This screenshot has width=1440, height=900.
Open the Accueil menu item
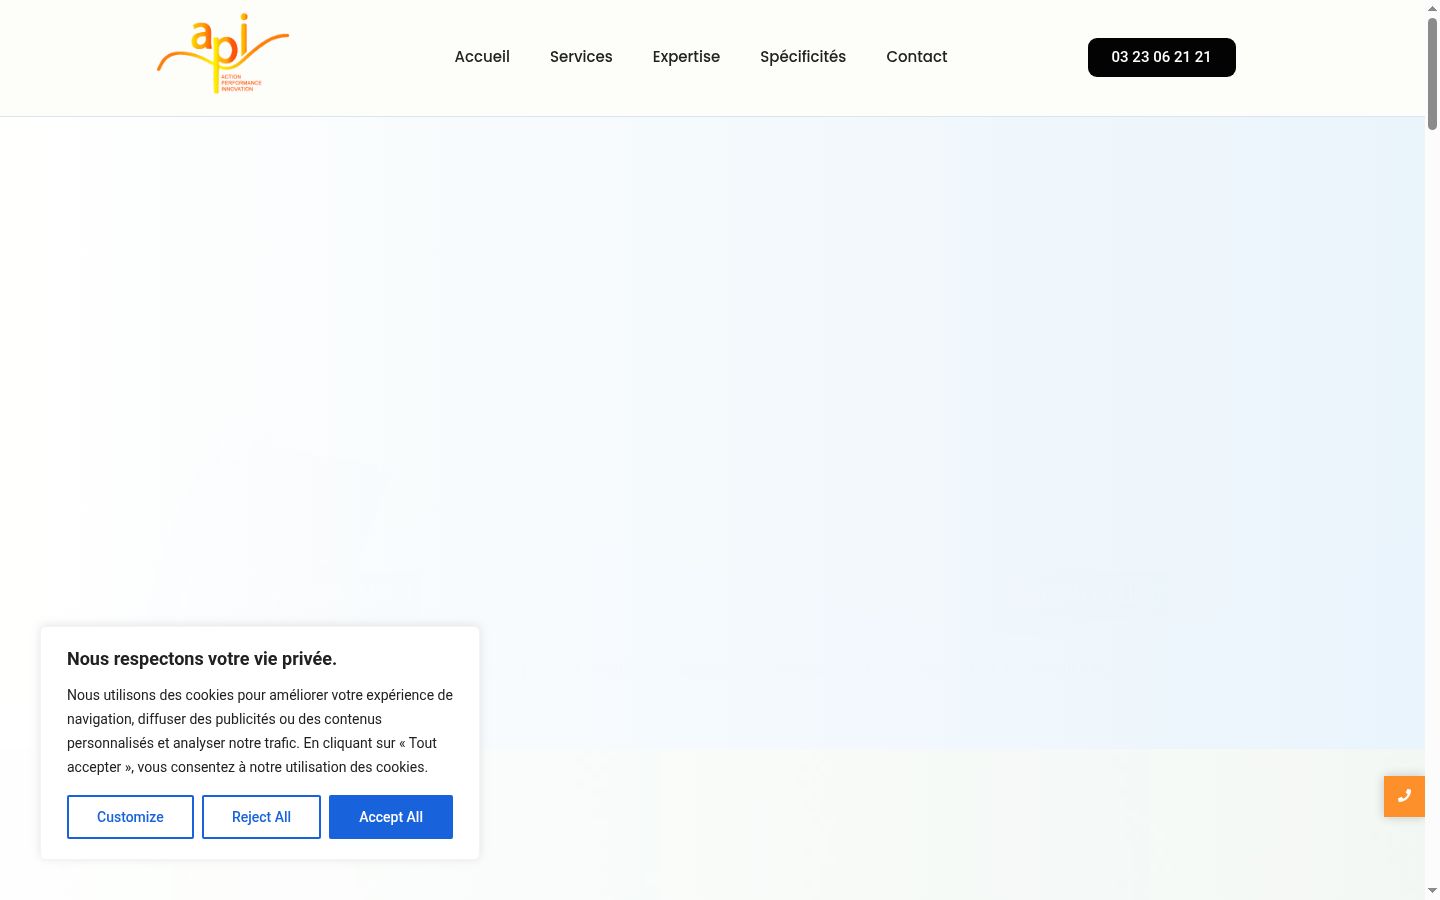[482, 57]
